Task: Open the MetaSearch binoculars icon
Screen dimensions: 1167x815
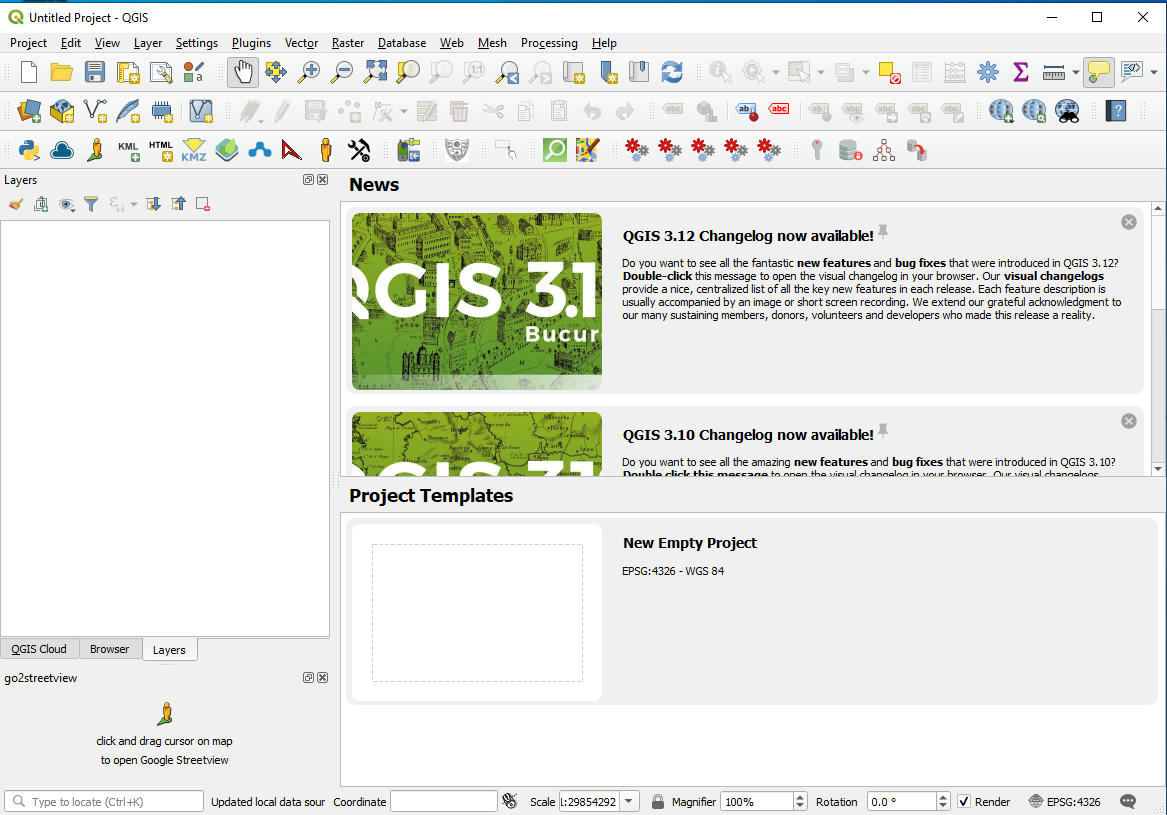Action: click(x=1067, y=111)
